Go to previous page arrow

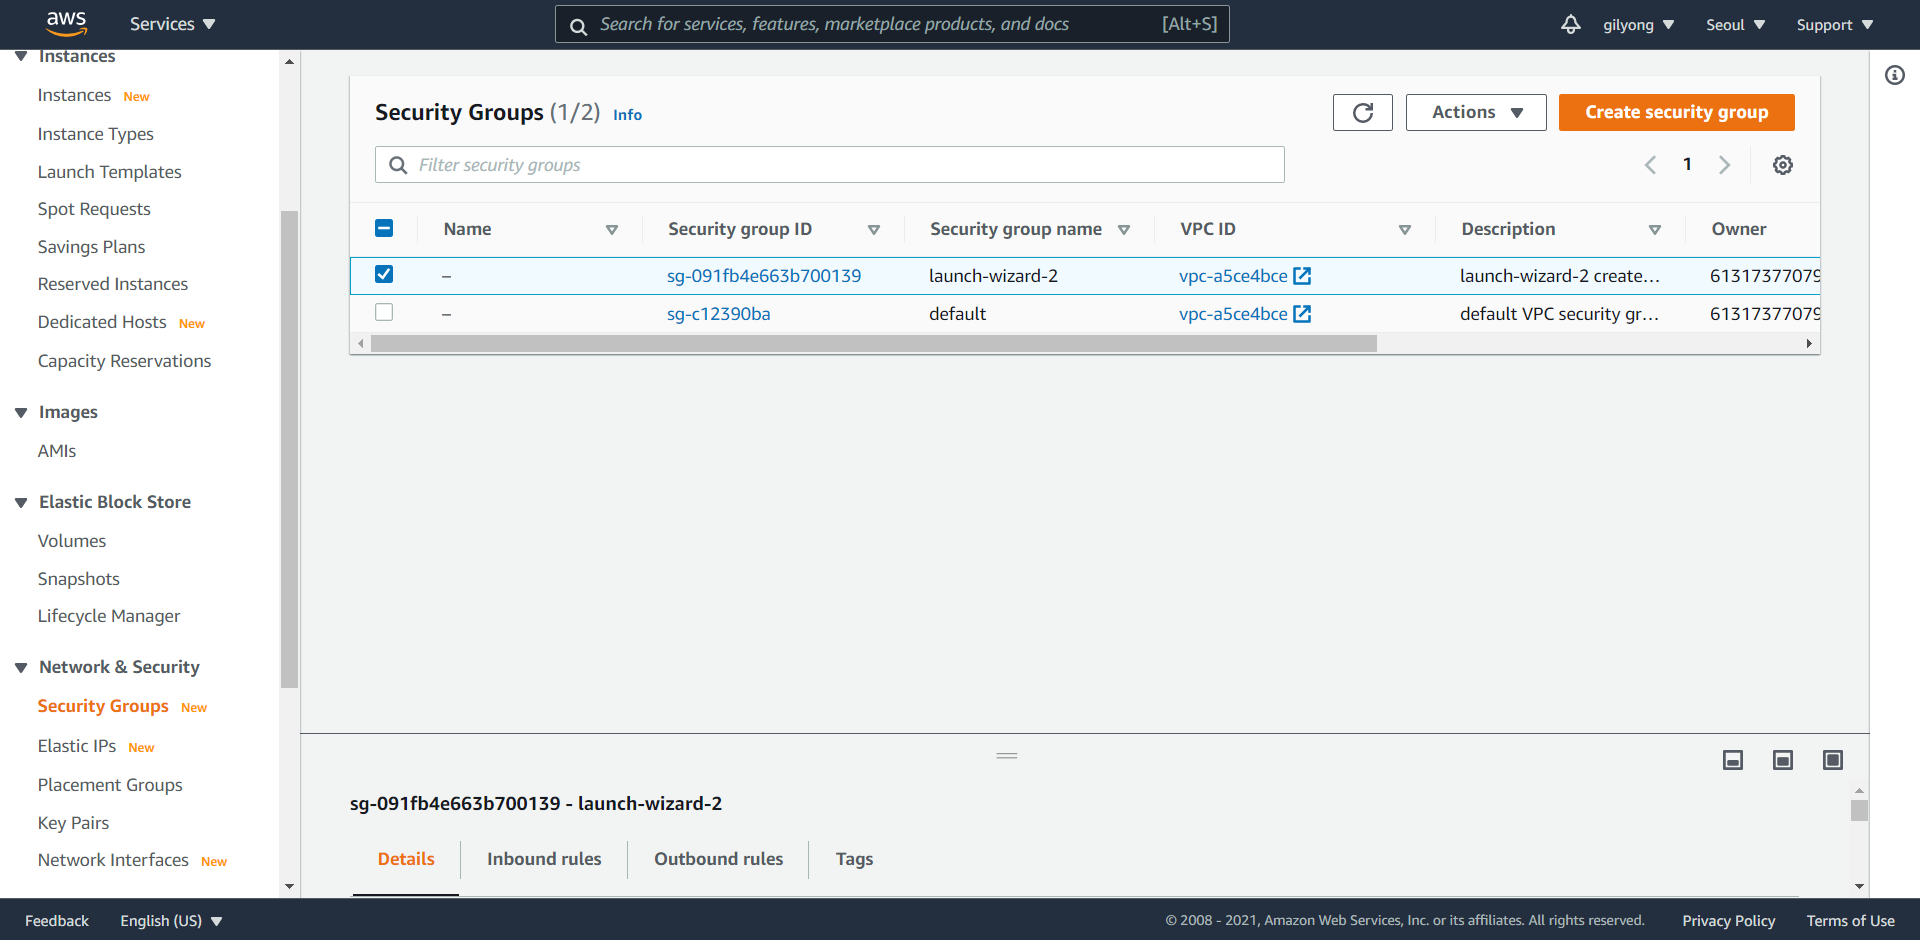coord(1650,165)
